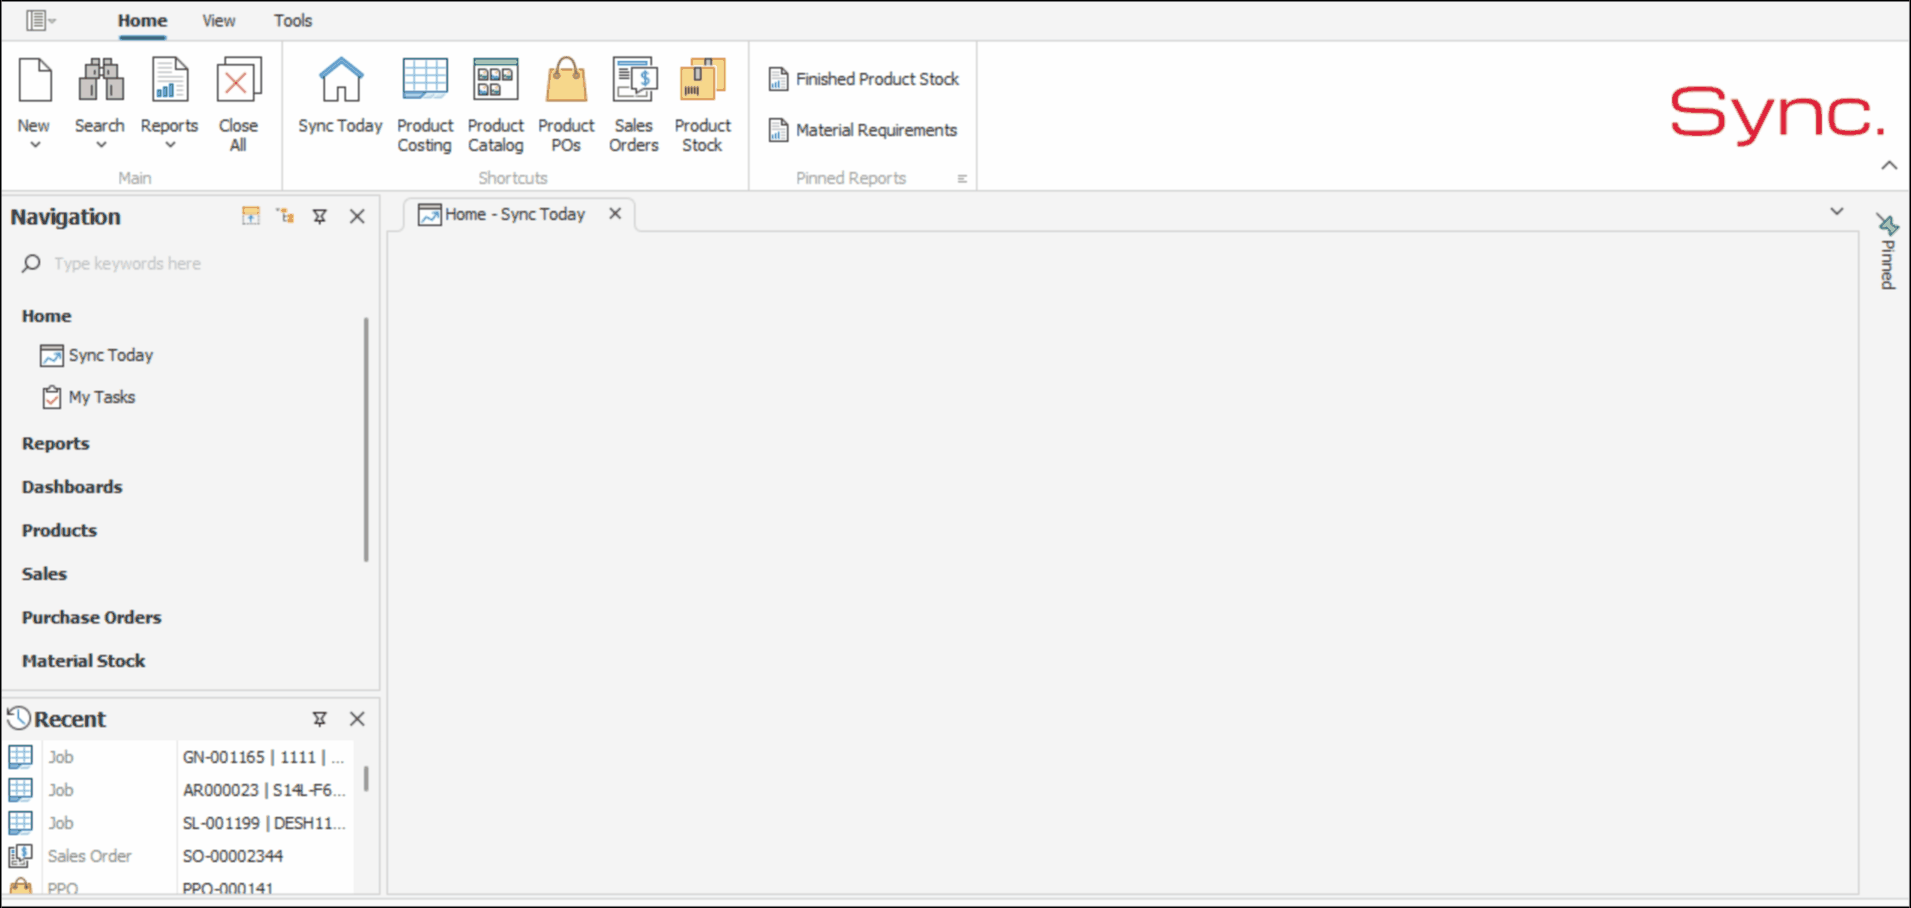Click the job icon beside SL-001199

pyautogui.click(x=21, y=822)
